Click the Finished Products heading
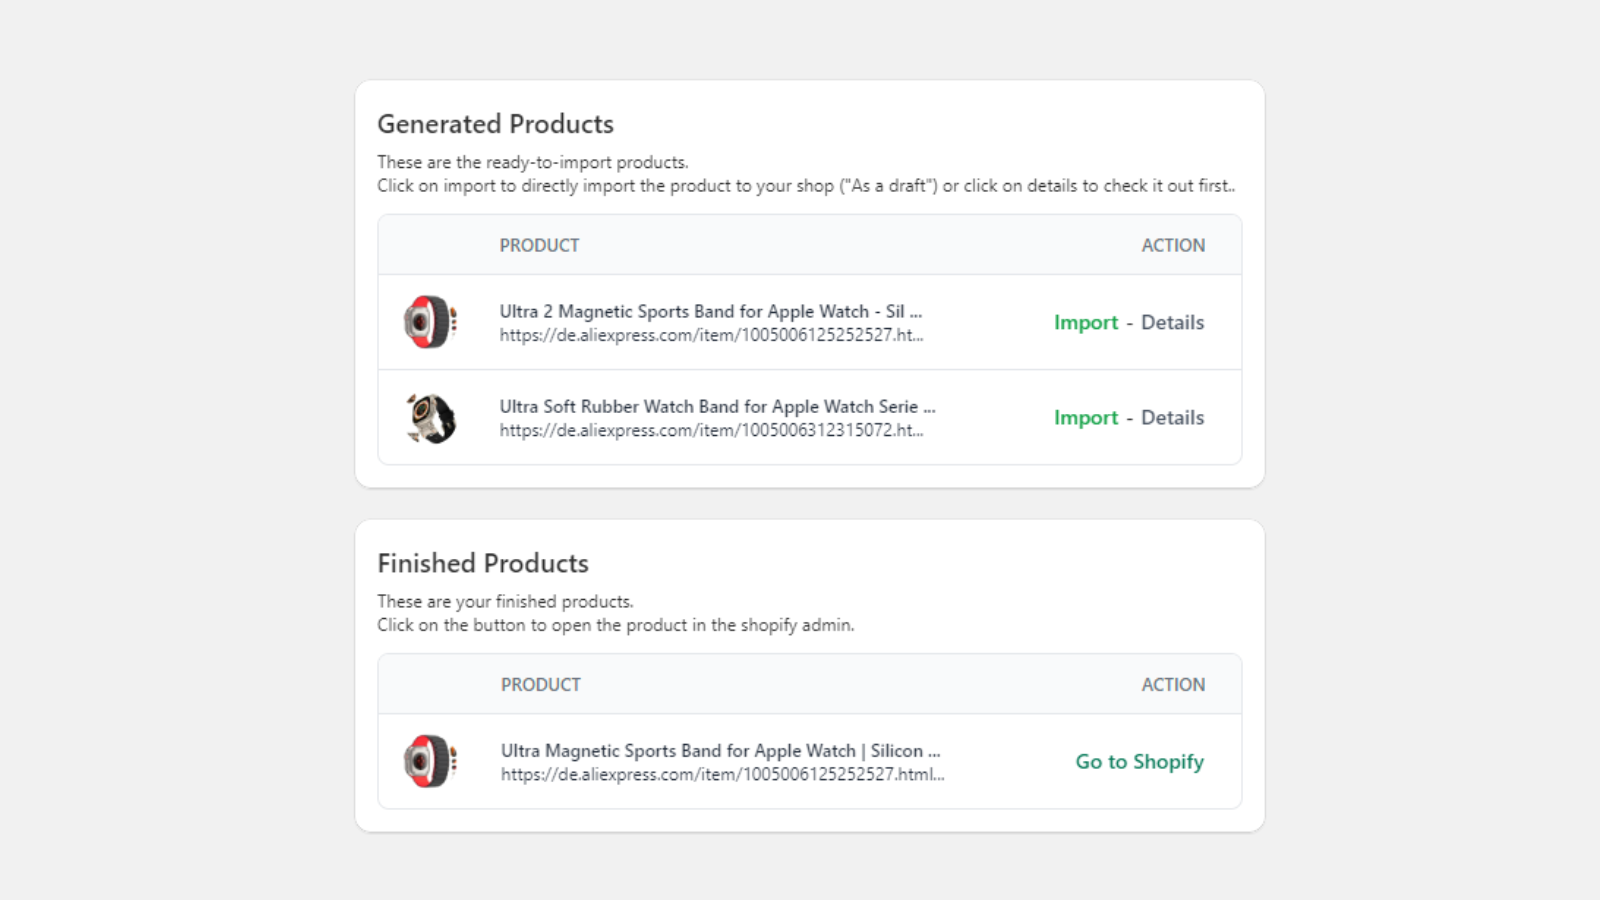The image size is (1600, 900). coord(483,563)
